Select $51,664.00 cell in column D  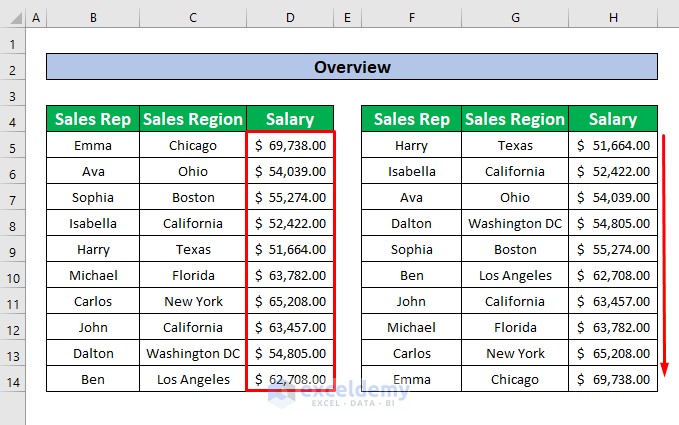[x=290, y=249]
